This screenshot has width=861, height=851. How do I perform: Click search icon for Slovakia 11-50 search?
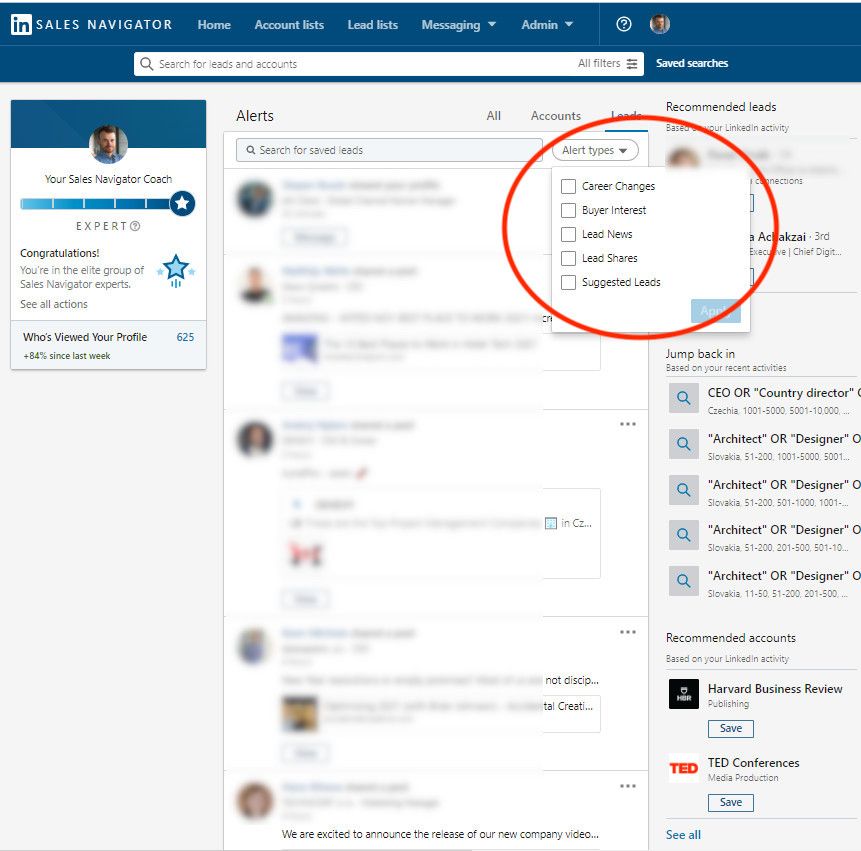683,581
